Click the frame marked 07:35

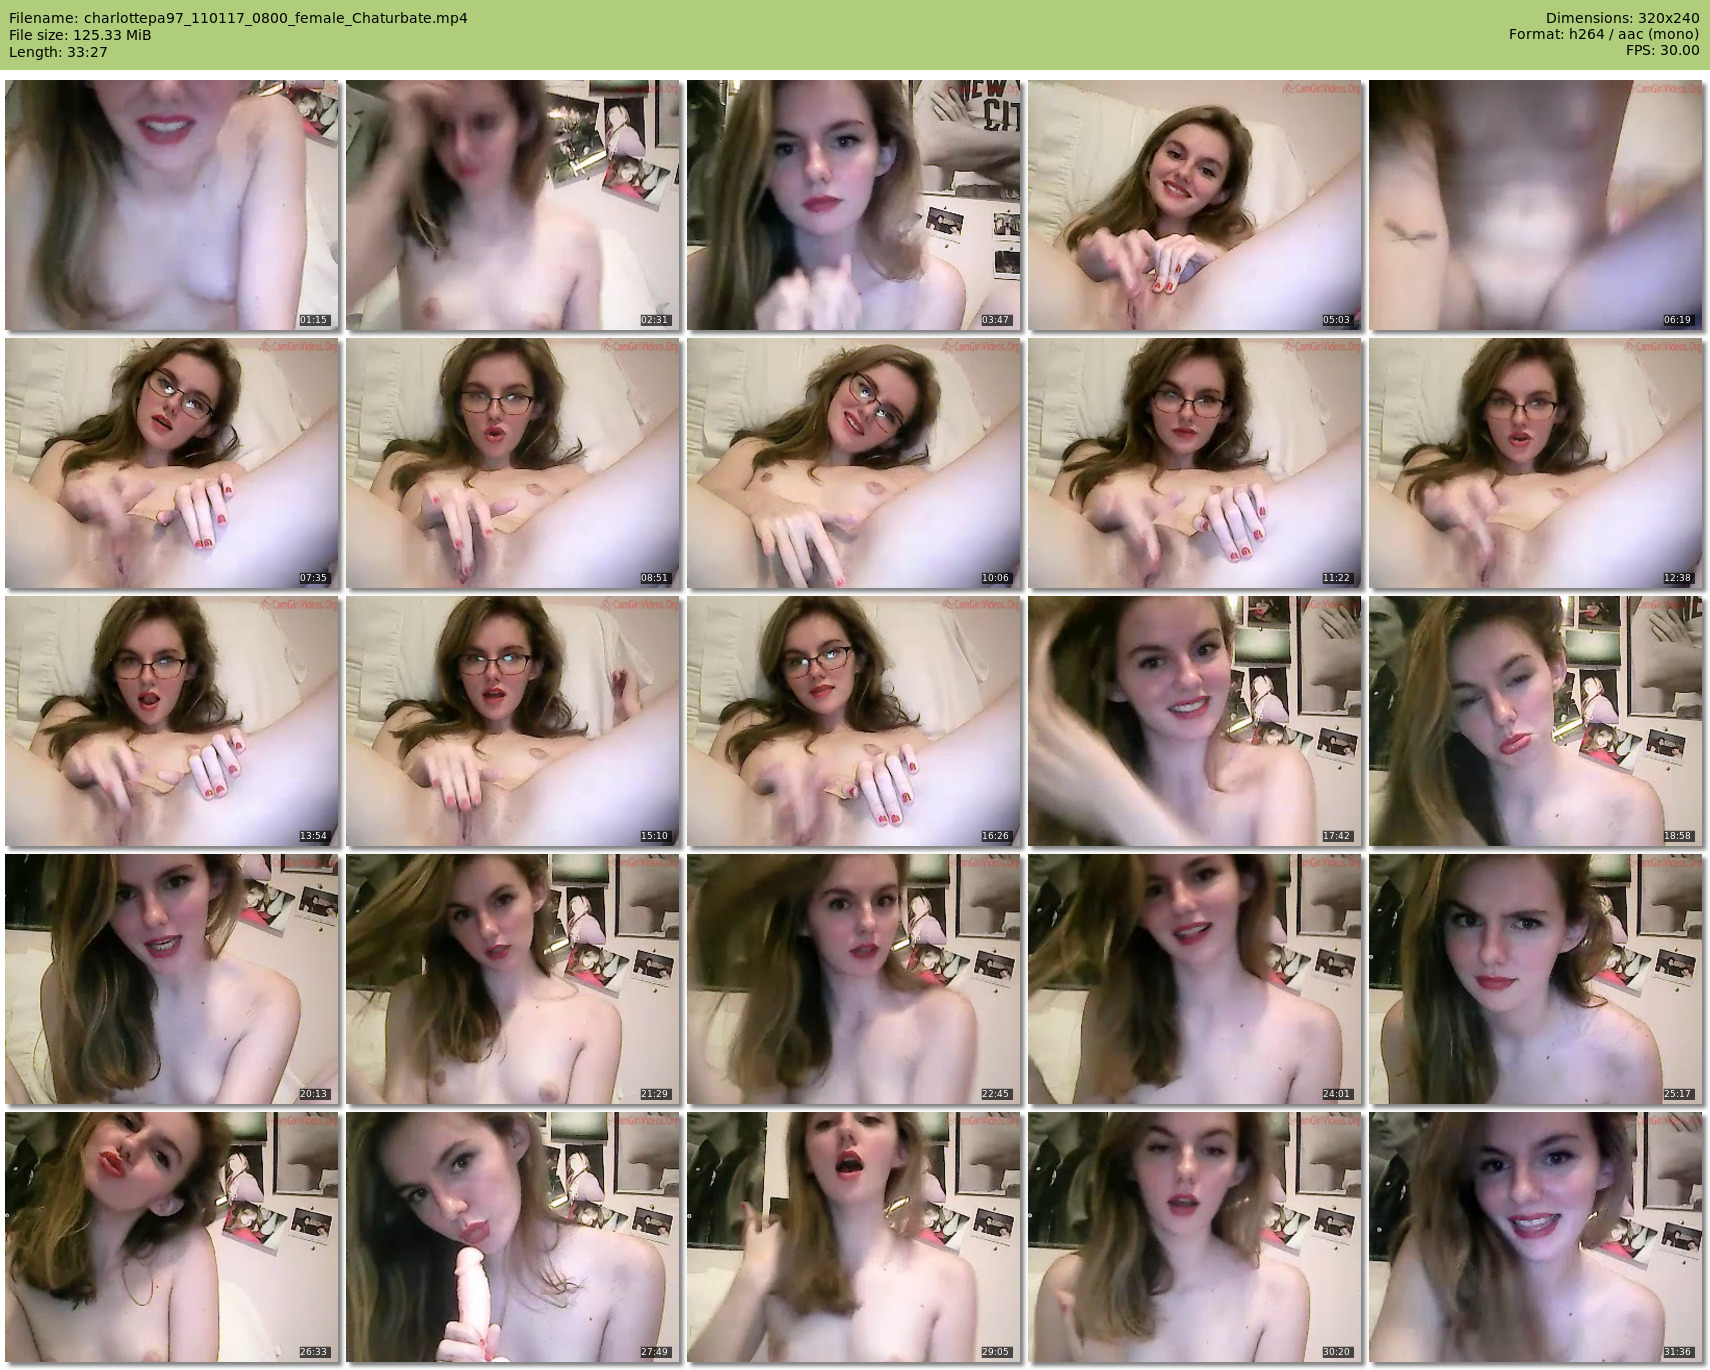coord(172,463)
